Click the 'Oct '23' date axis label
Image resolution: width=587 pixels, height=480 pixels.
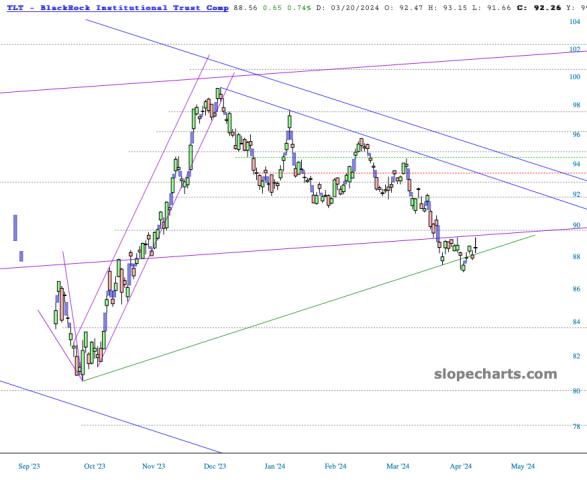tap(94, 466)
